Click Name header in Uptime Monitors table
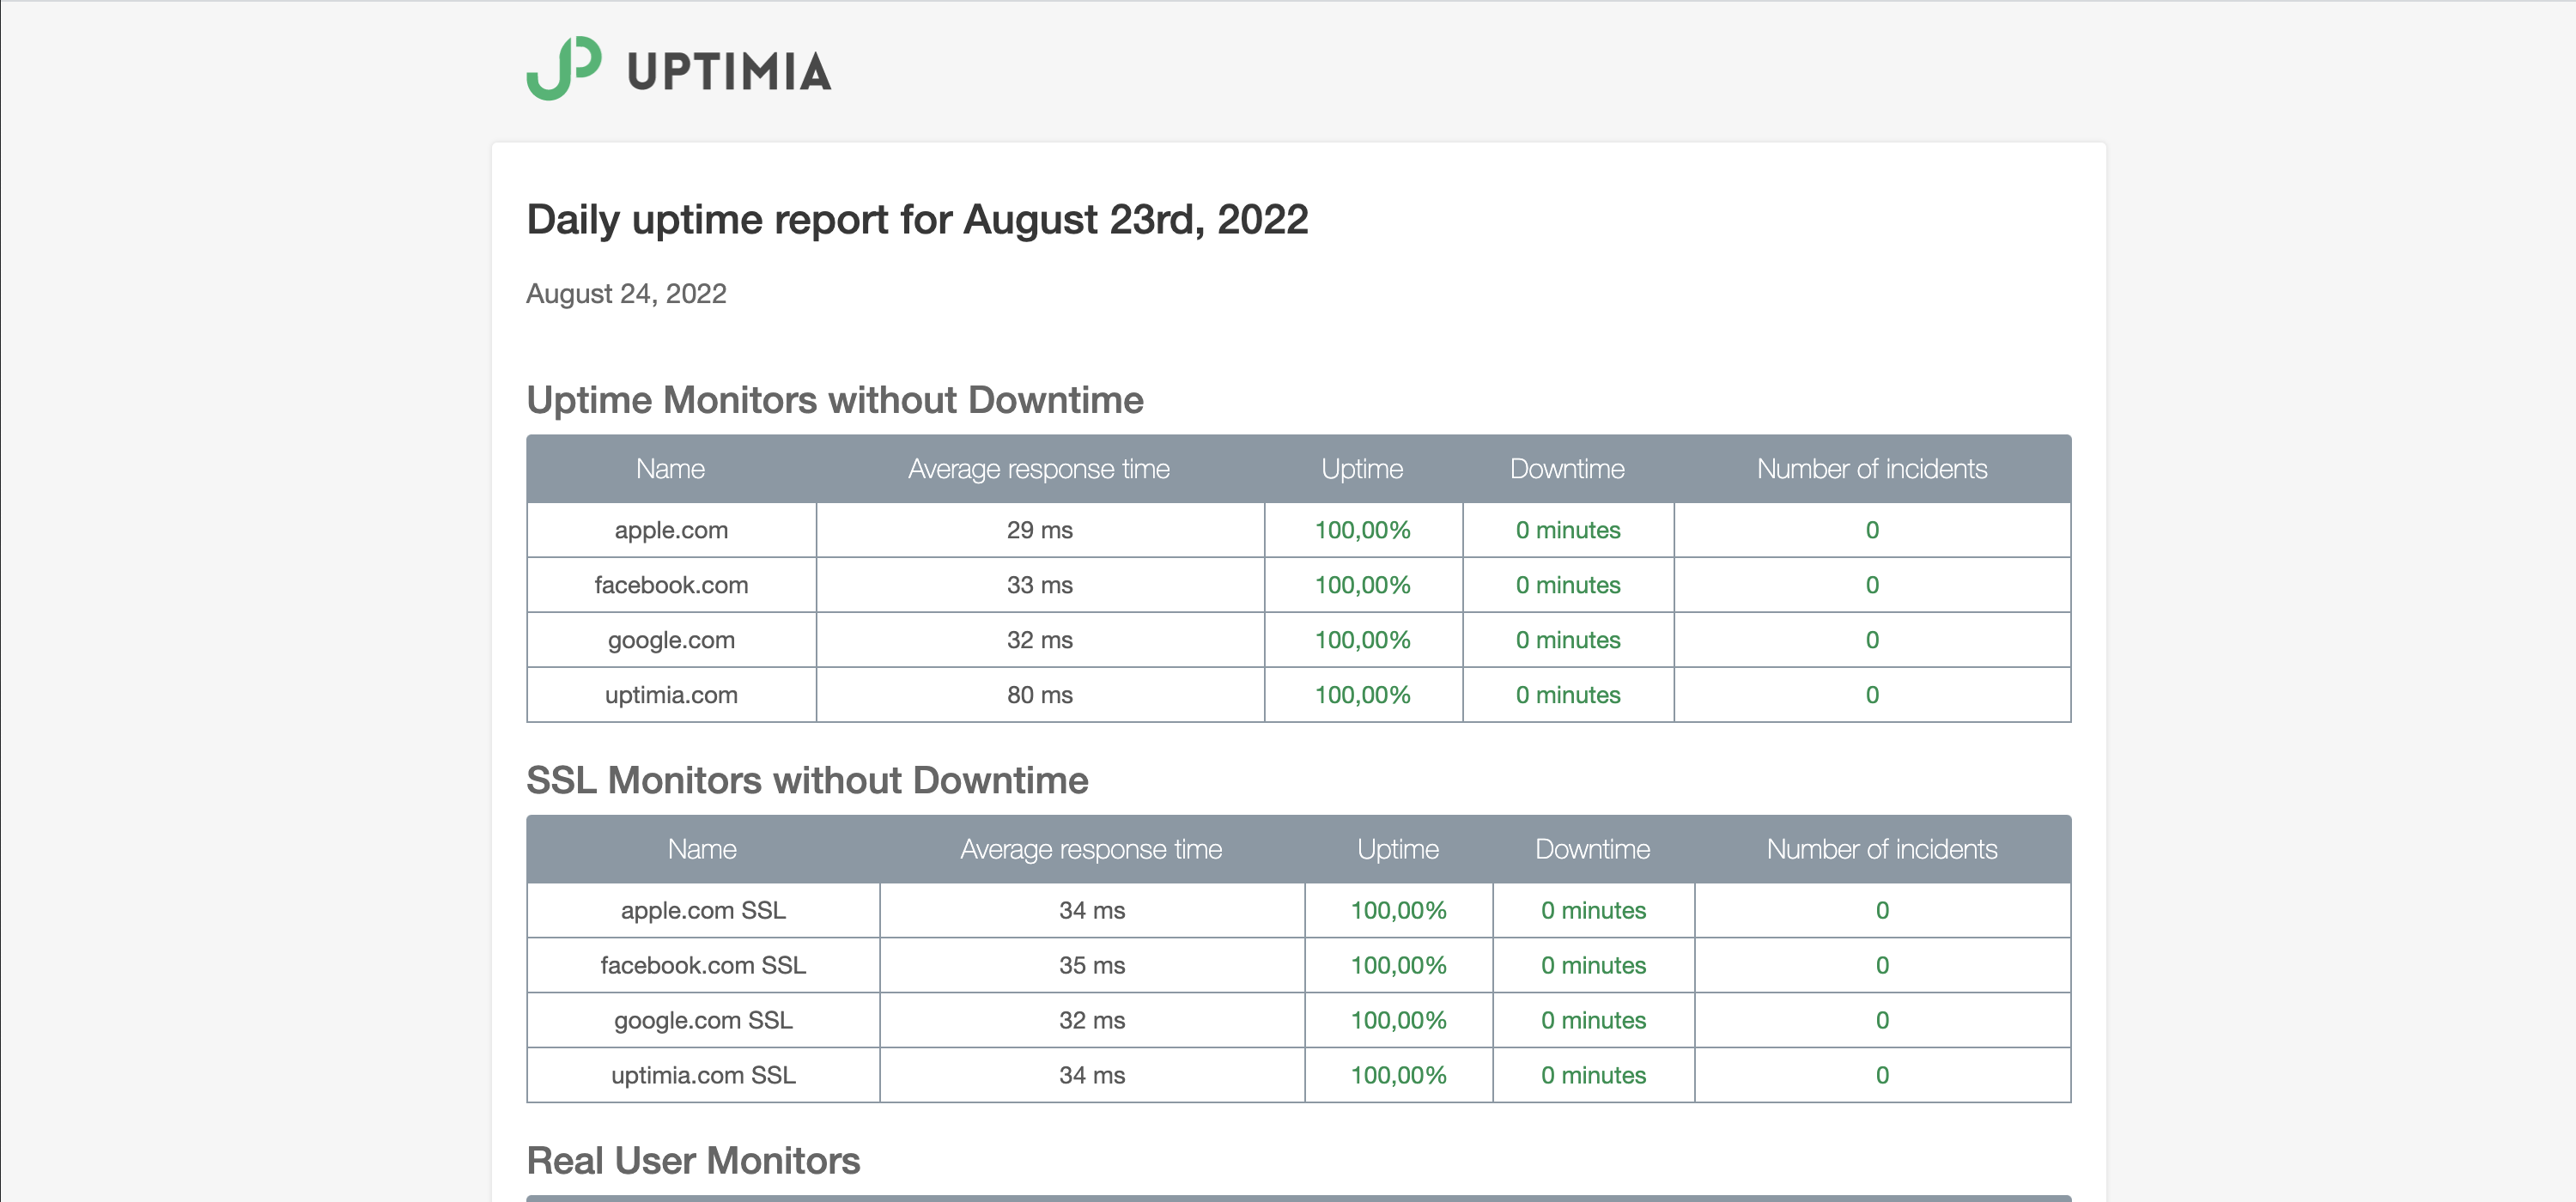Screen dimensions: 2576x1202 coord(671,469)
